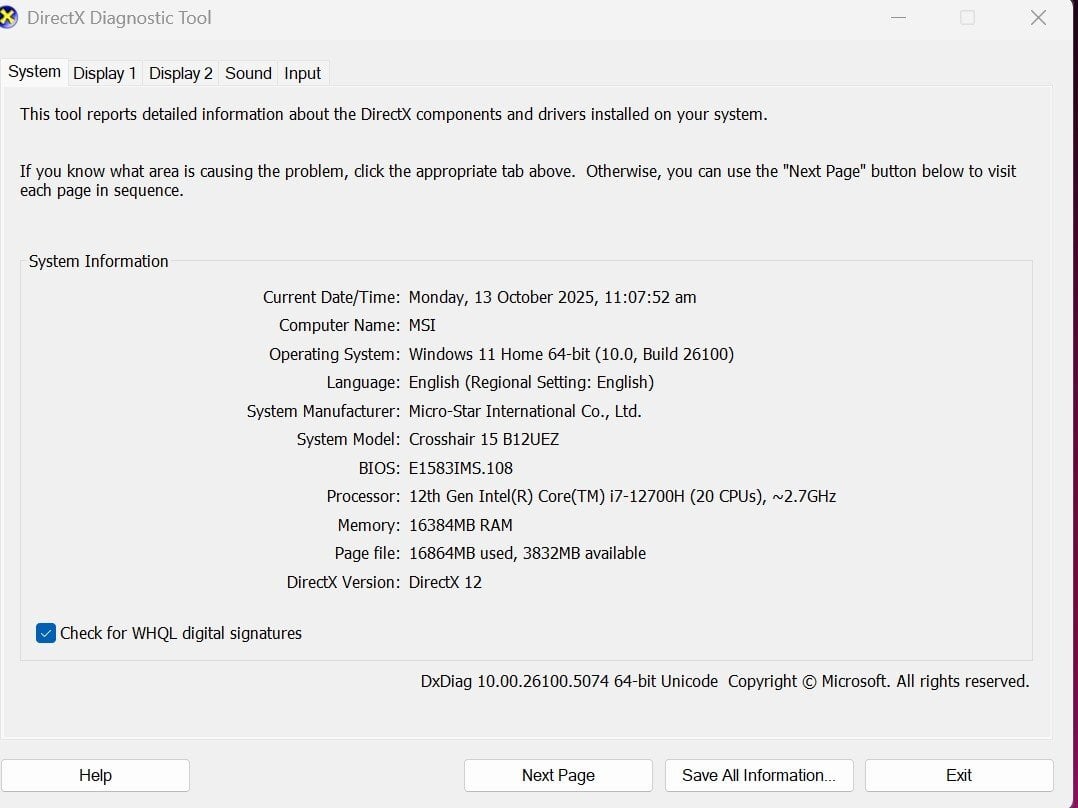Click the DirectX Diagnostic Tool window title

[x=119, y=18]
